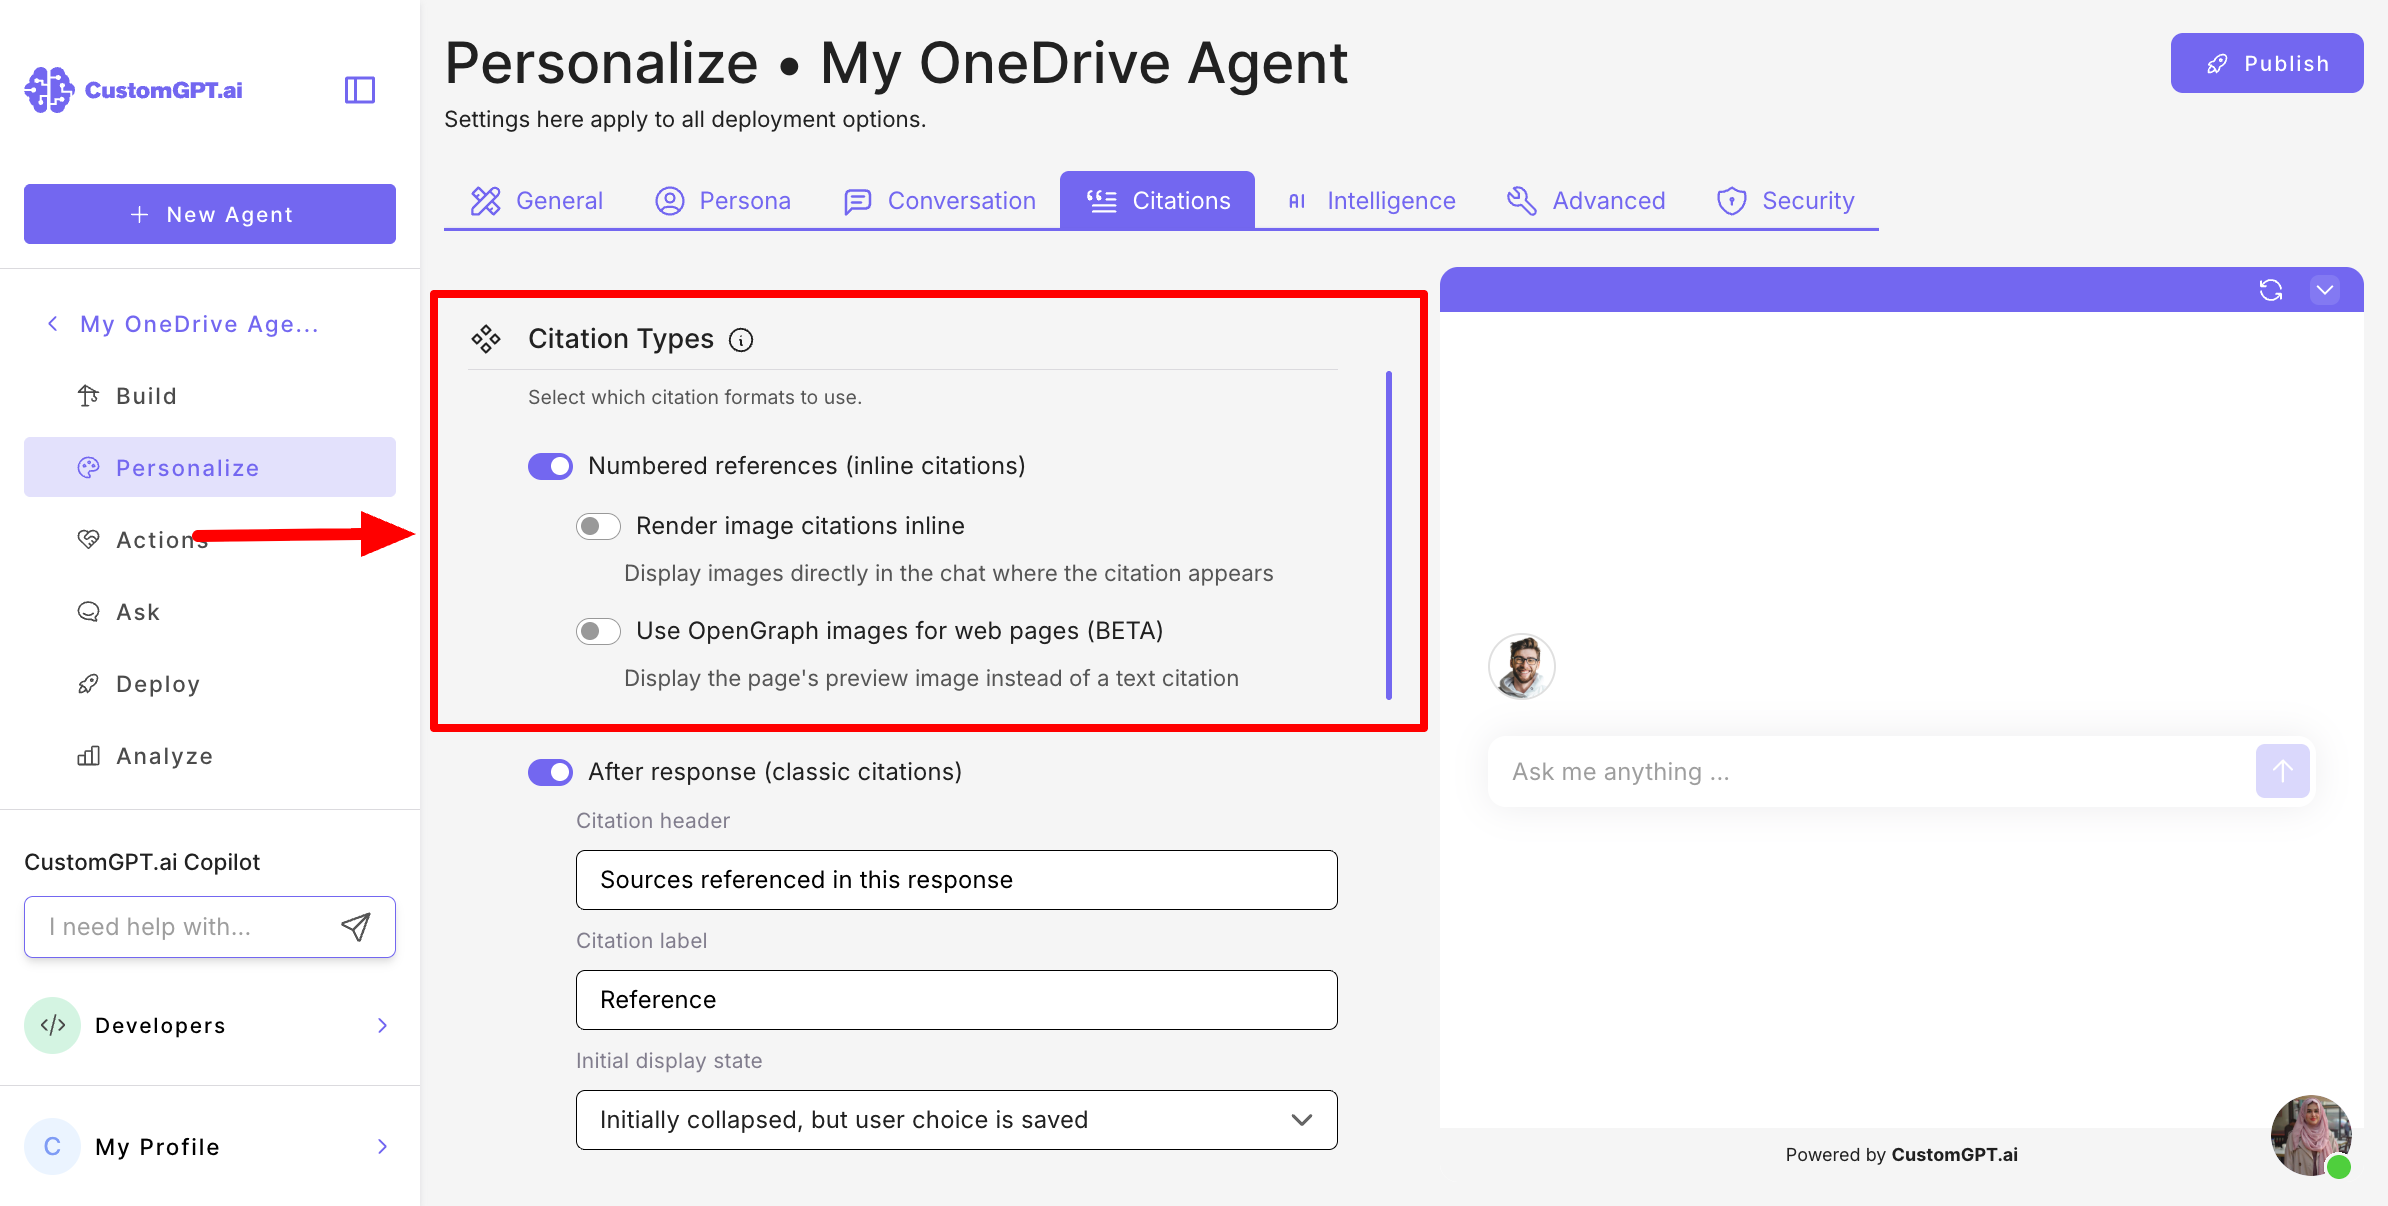The width and height of the screenshot is (2388, 1206).
Task: Switch to the Security tab
Action: click(x=1786, y=201)
